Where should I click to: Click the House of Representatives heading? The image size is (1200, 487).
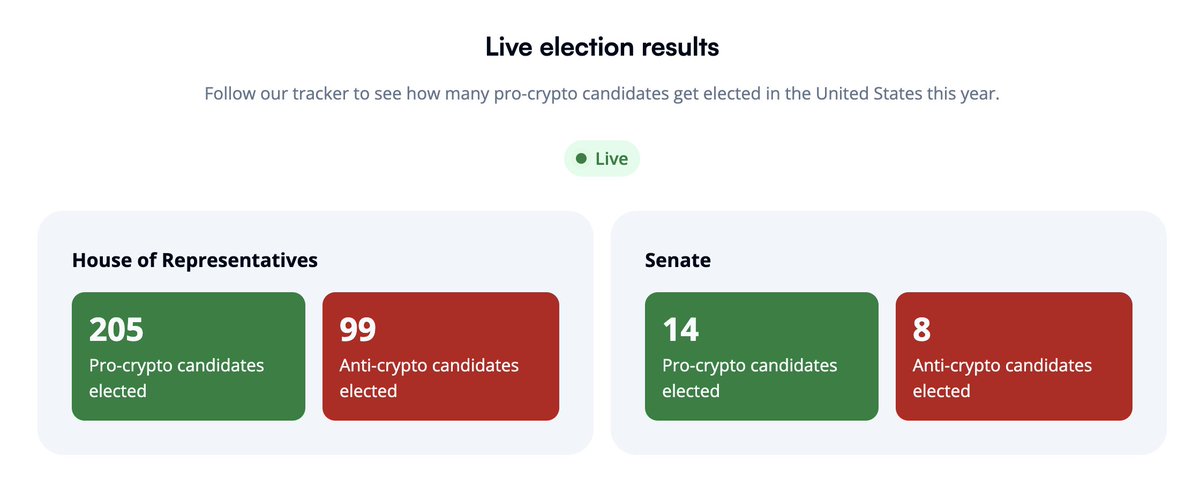[x=195, y=260]
